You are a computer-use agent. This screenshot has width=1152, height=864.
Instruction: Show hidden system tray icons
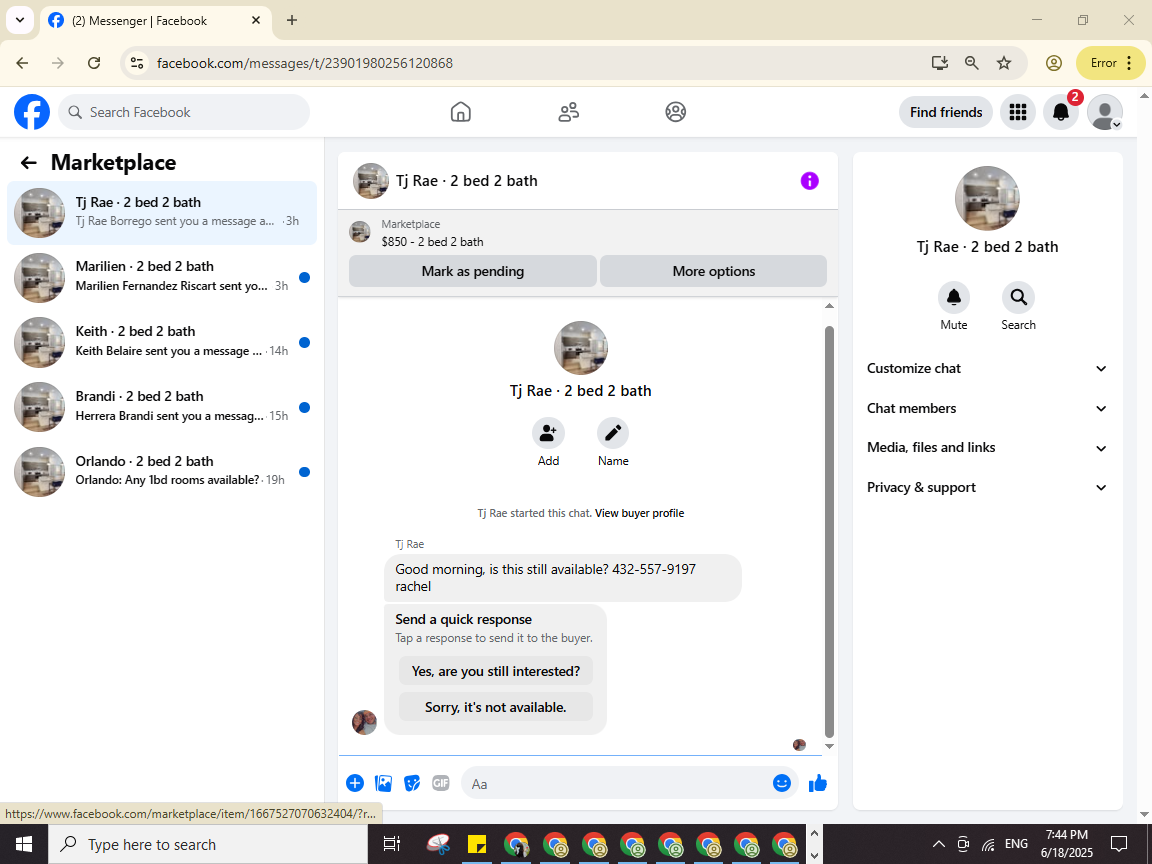(938, 843)
